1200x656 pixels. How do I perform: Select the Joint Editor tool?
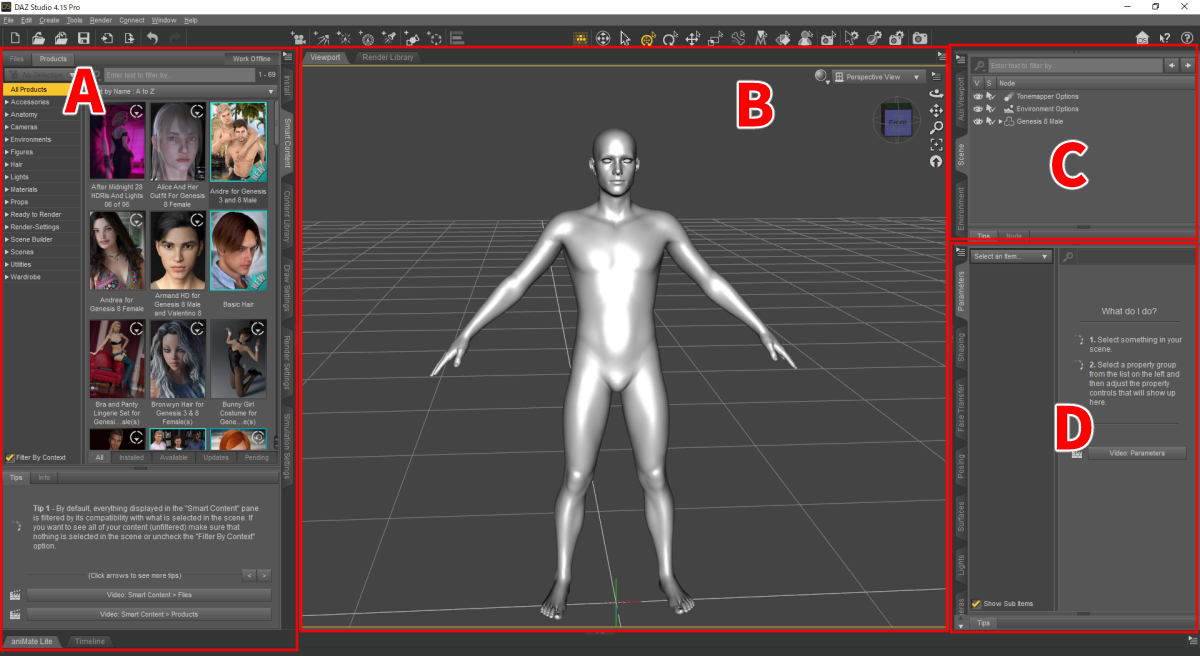click(x=739, y=38)
